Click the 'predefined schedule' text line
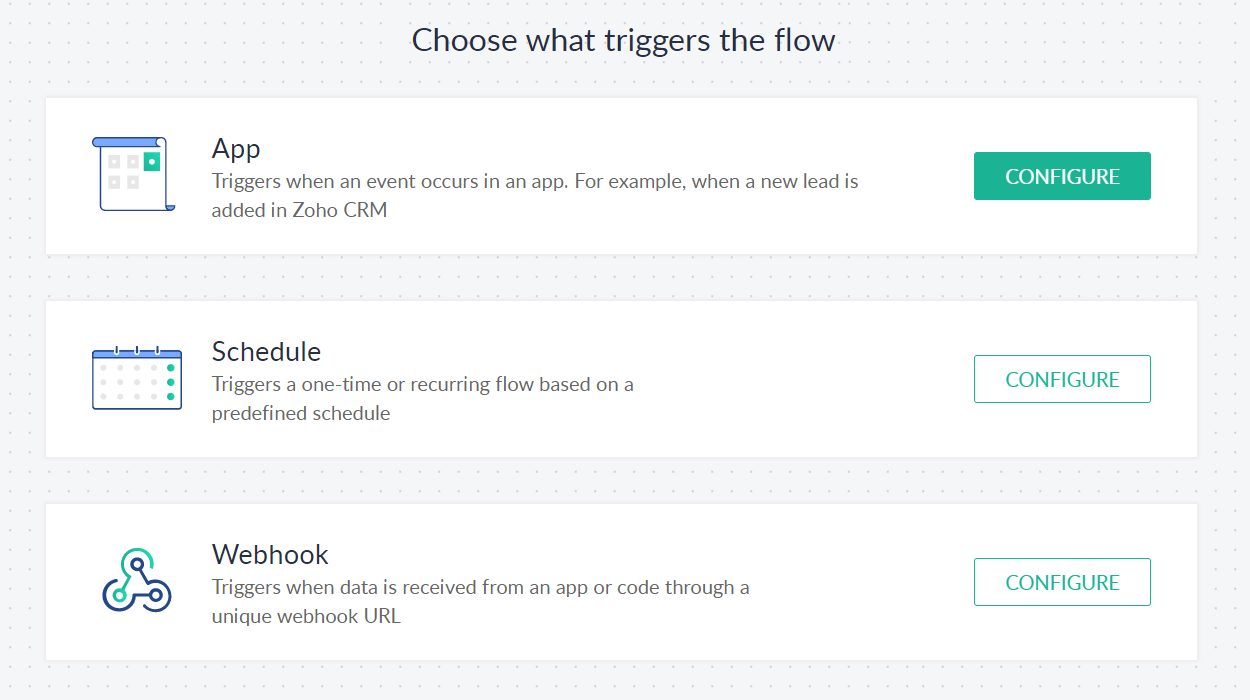 coord(301,413)
